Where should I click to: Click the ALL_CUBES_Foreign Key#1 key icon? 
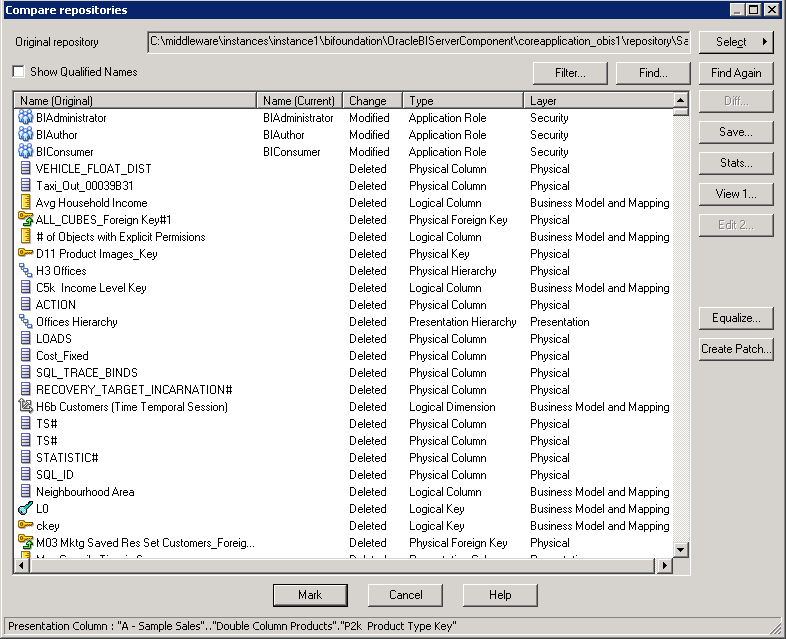click(x=26, y=220)
